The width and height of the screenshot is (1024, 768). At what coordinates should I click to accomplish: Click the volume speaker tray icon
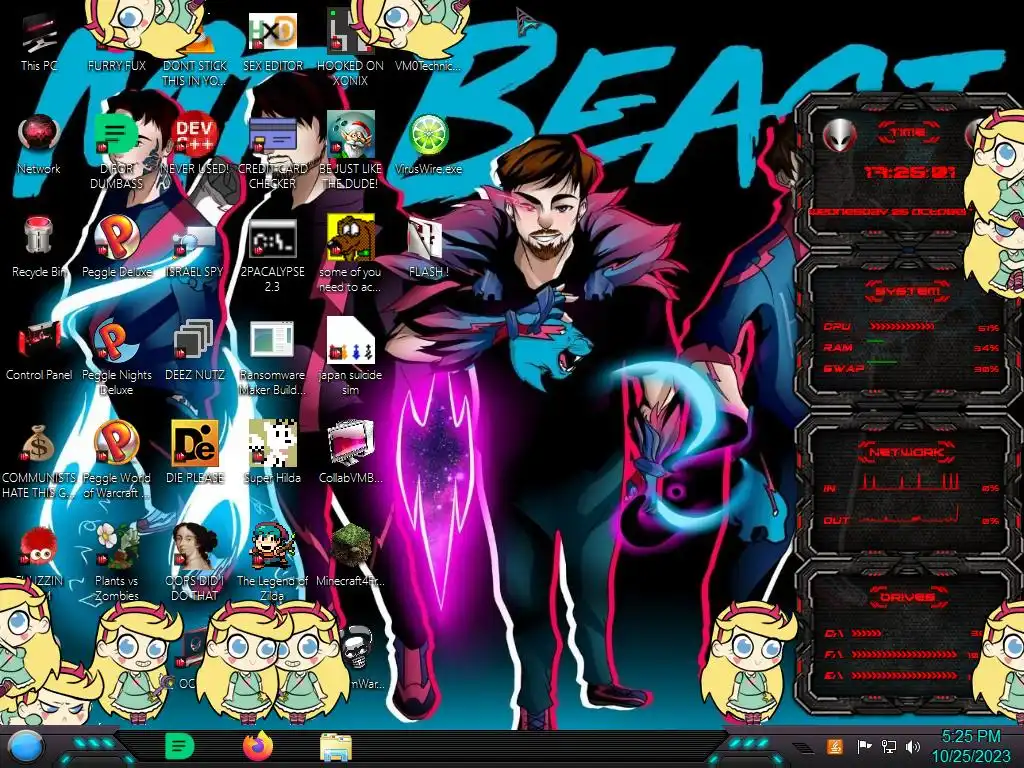[913, 746]
